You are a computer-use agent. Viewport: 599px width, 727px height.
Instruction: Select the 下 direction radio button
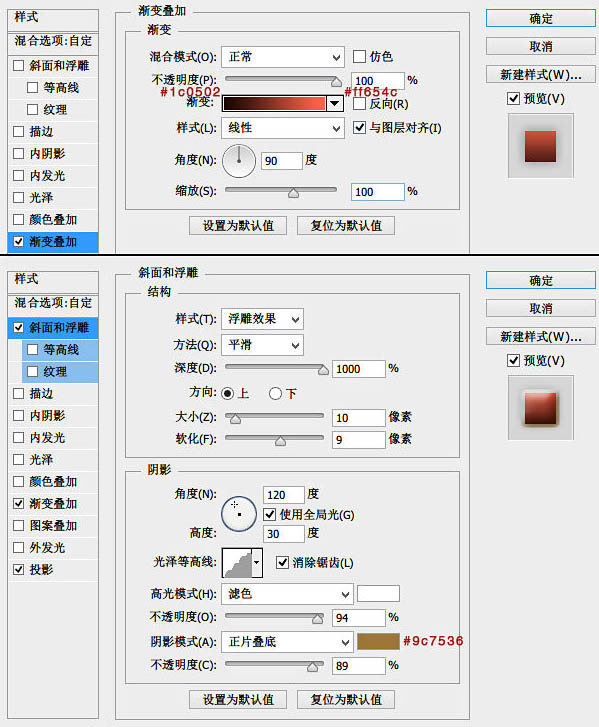[275, 394]
